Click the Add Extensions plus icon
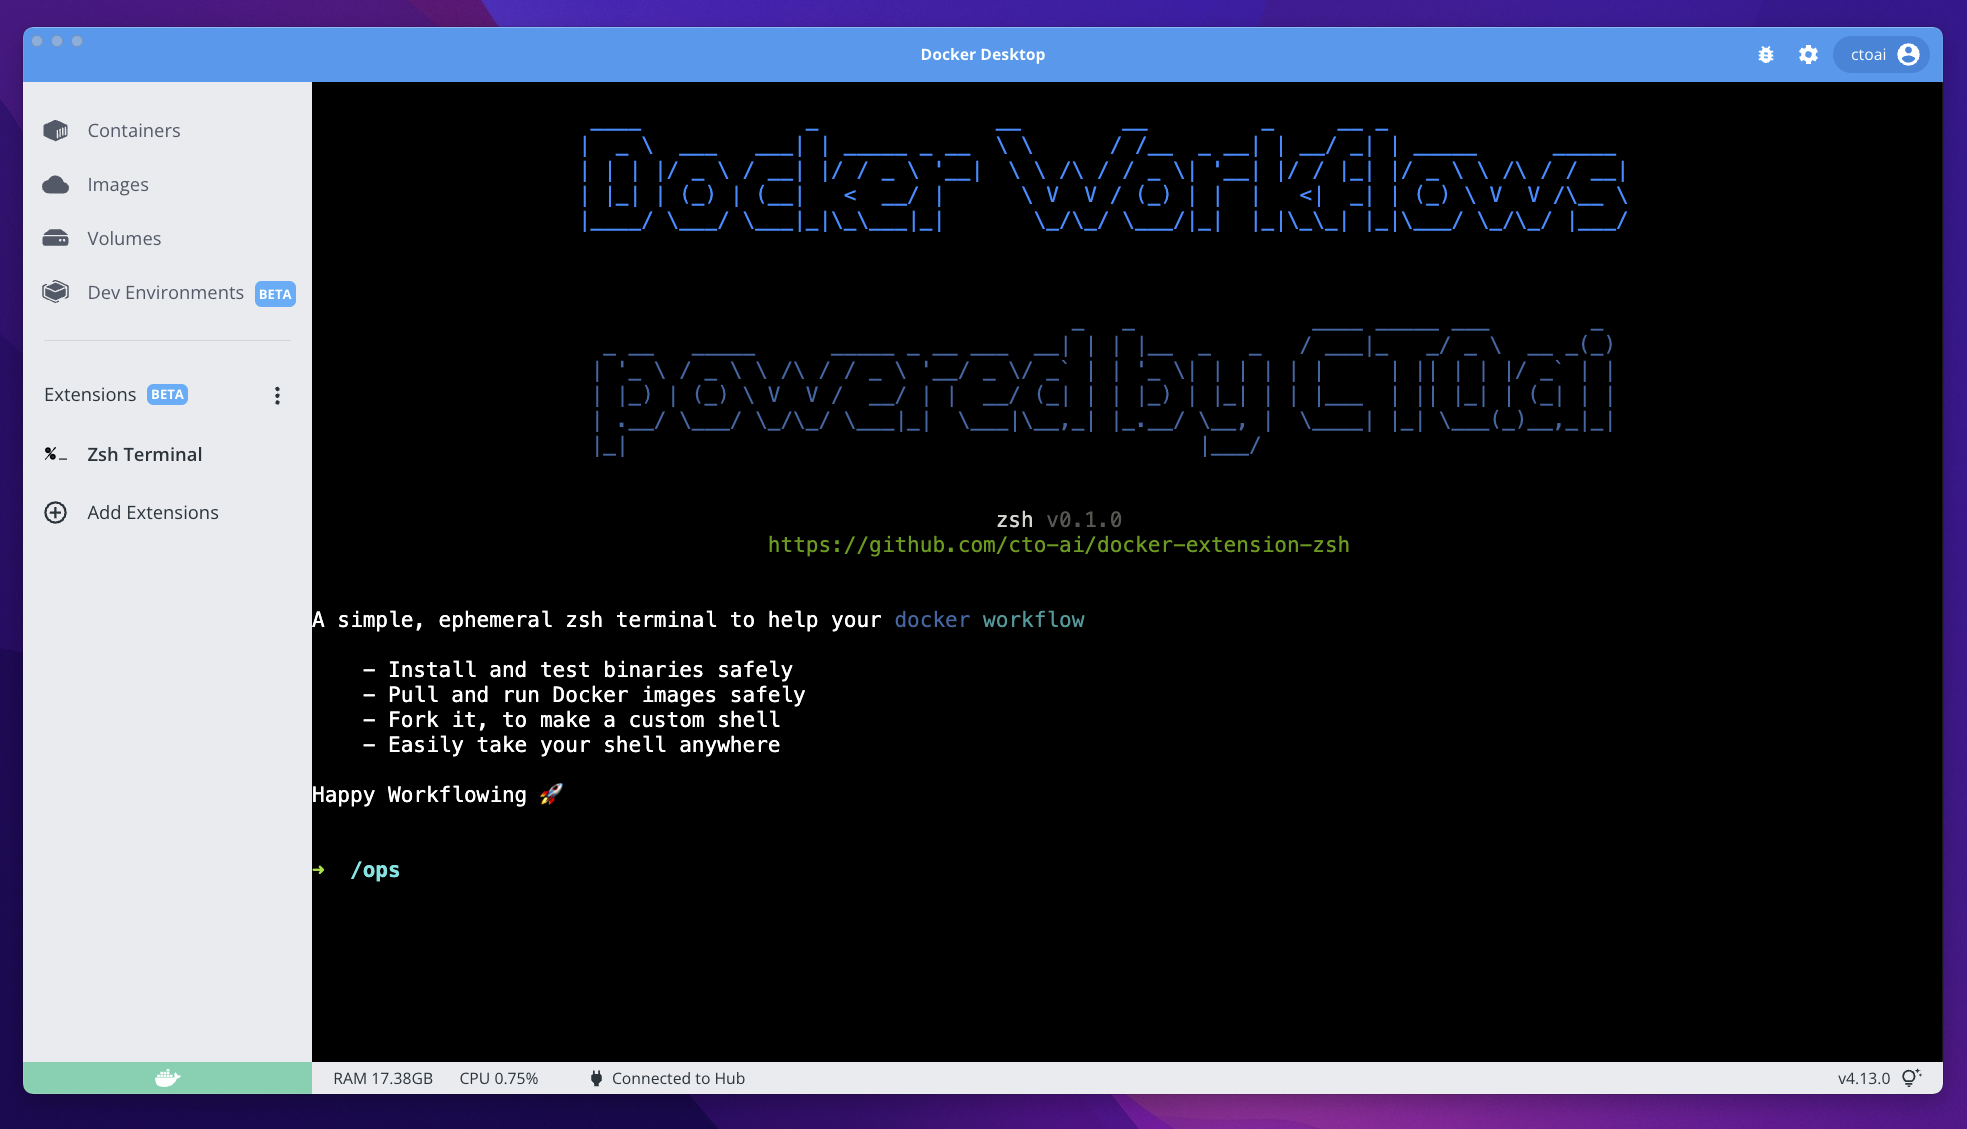Viewport: 1967px width, 1129px height. 56,513
